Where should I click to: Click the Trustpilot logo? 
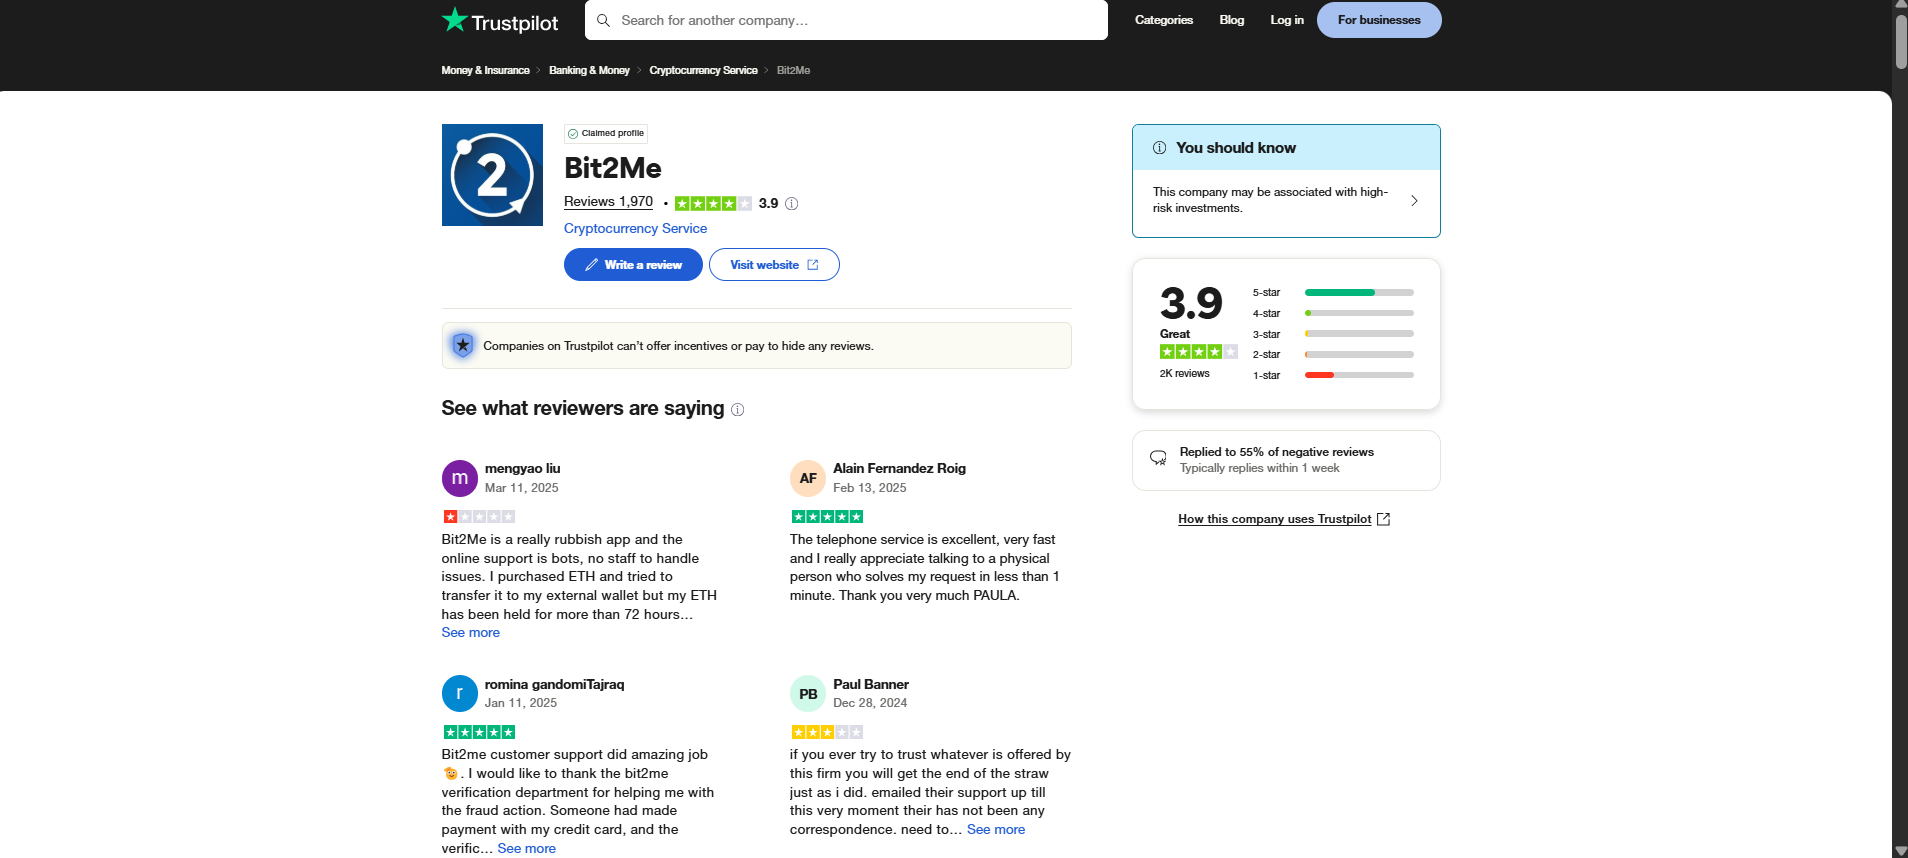pyautogui.click(x=500, y=21)
